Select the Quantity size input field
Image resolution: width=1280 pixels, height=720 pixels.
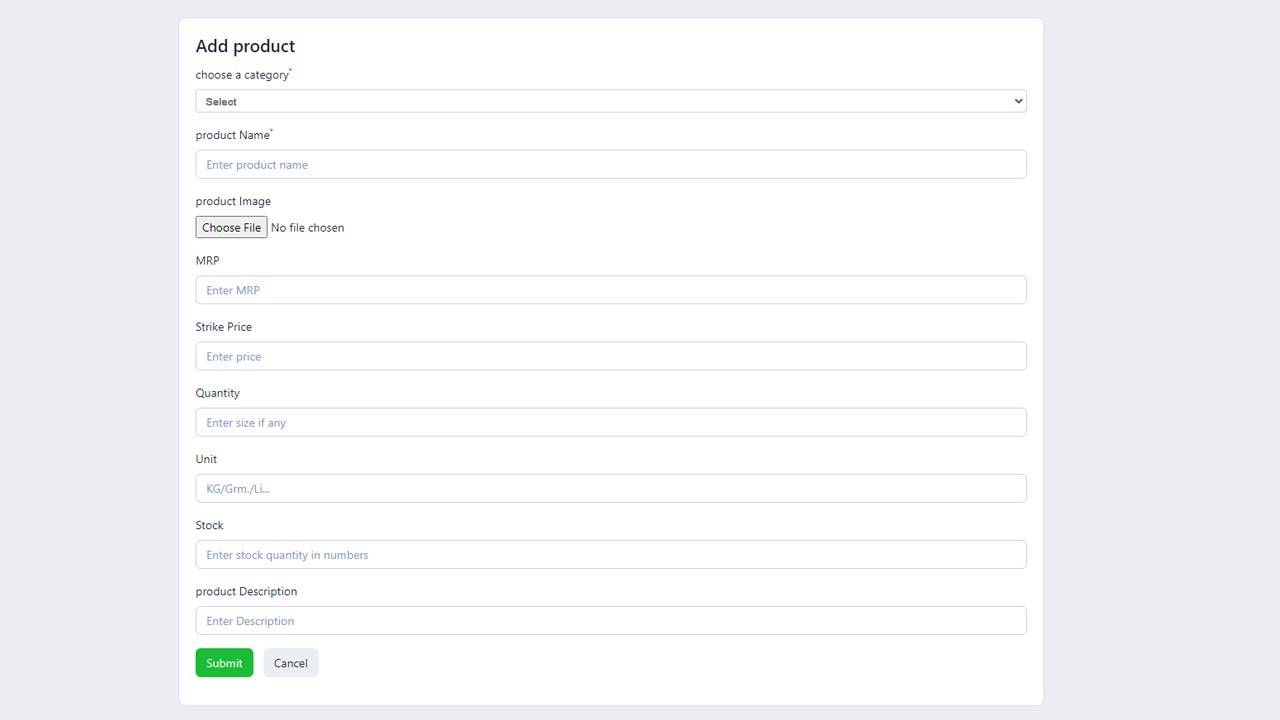(x=610, y=422)
